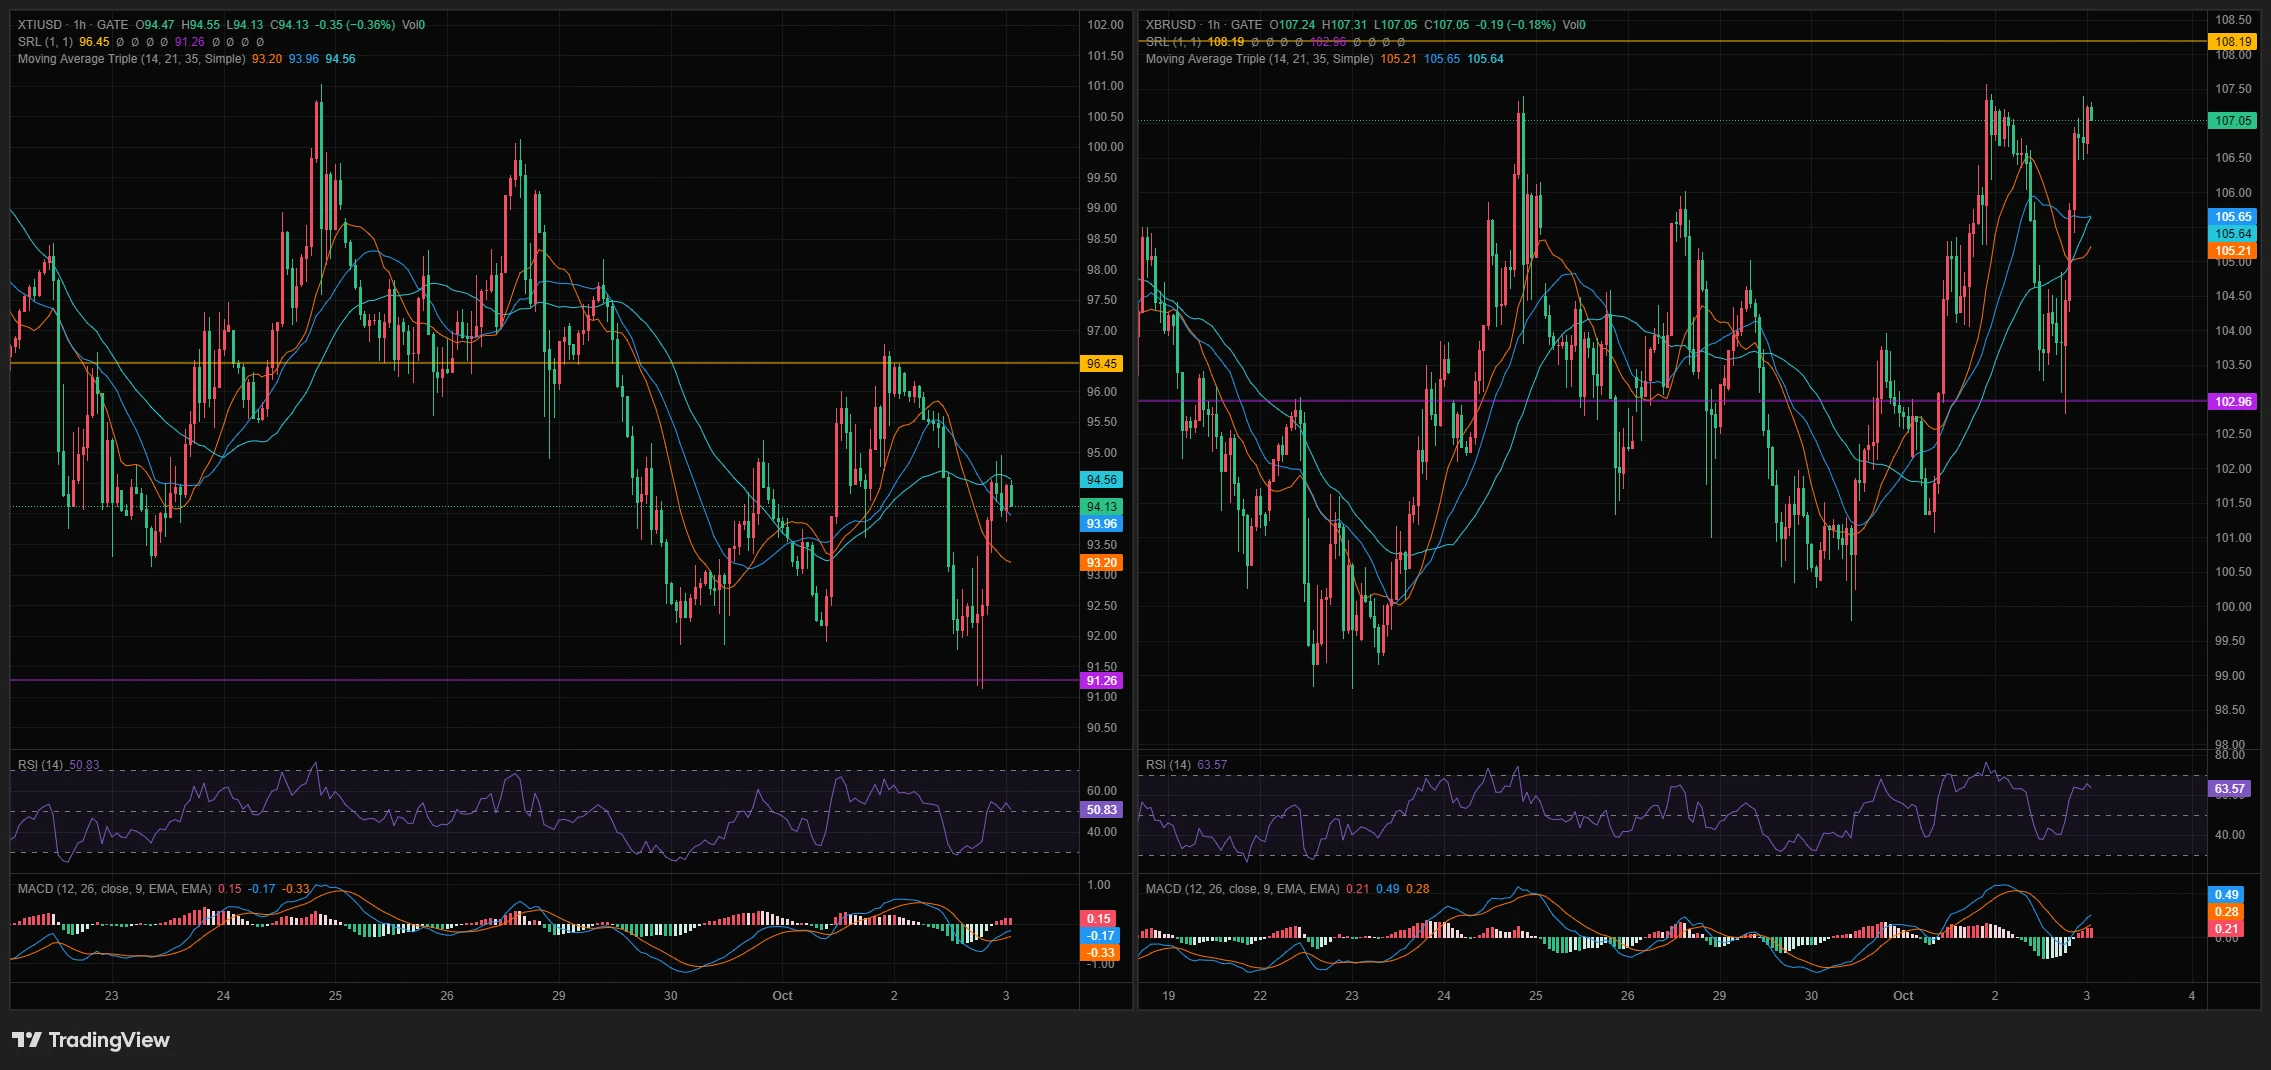This screenshot has height=1070, width=2271.
Task: Click the Oct date label on XBRUSD time axis
Action: pyautogui.click(x=1903, y=996)
